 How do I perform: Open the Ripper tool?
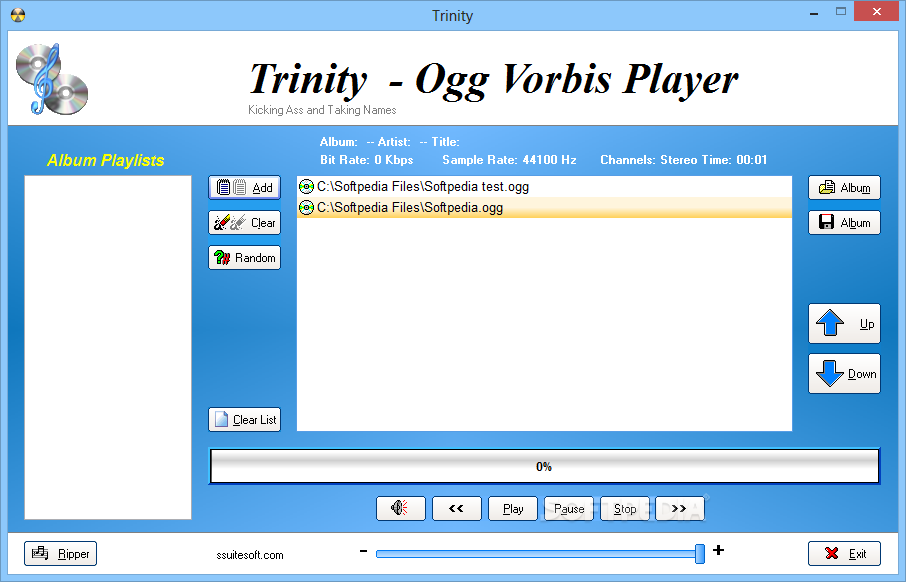point(60,554)
